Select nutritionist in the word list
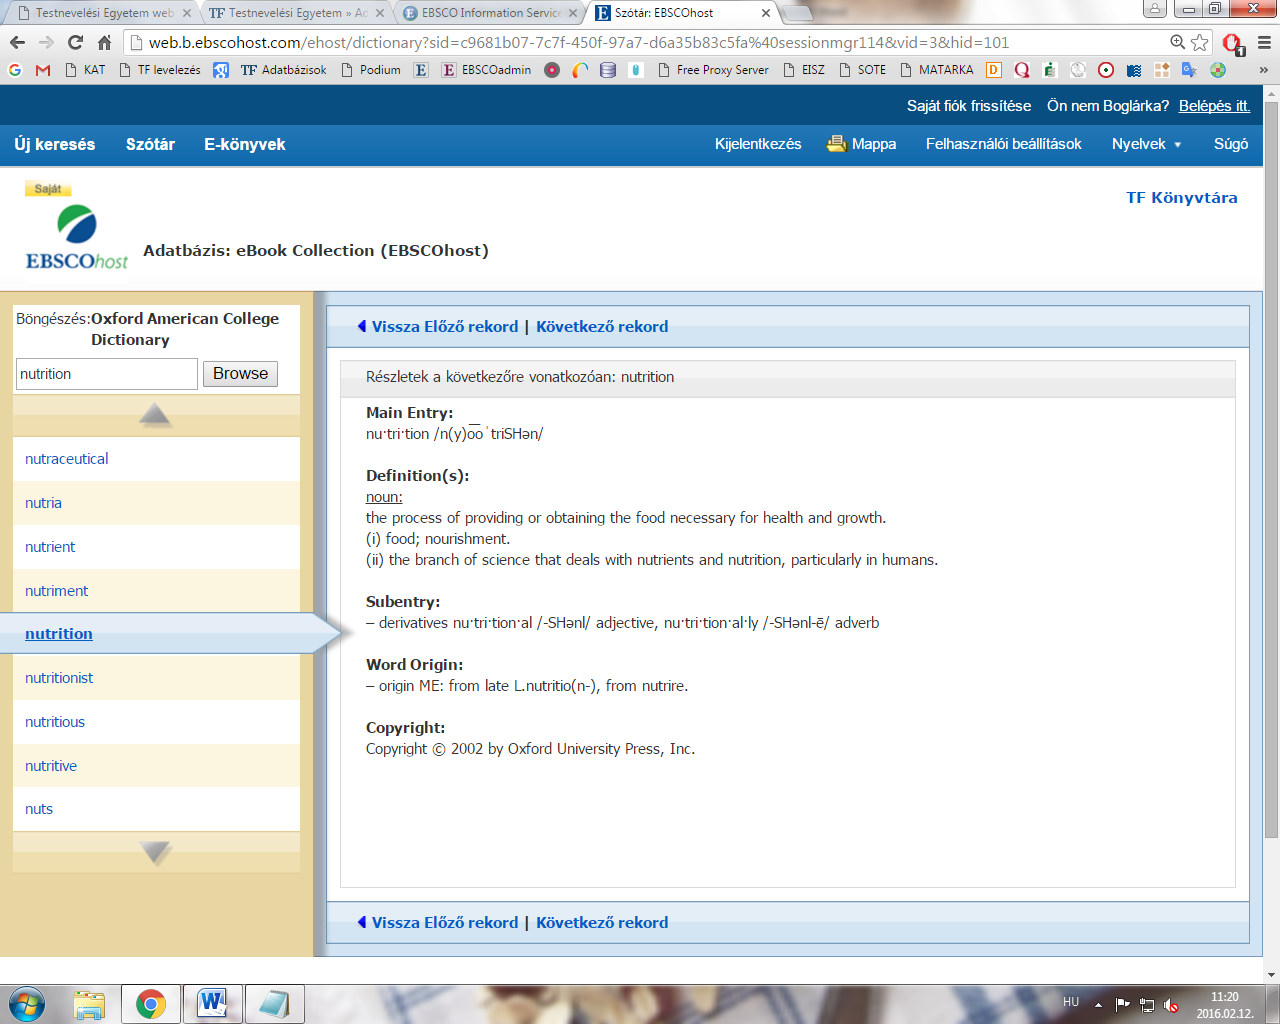This screenshot has width=1280, height=1024. coord(59,678)
